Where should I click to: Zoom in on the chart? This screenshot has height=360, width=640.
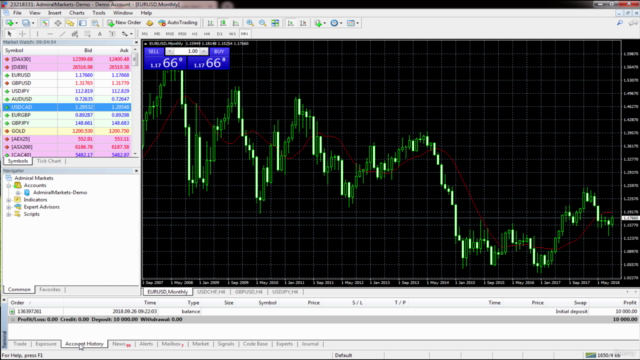(x=250, y=23)
